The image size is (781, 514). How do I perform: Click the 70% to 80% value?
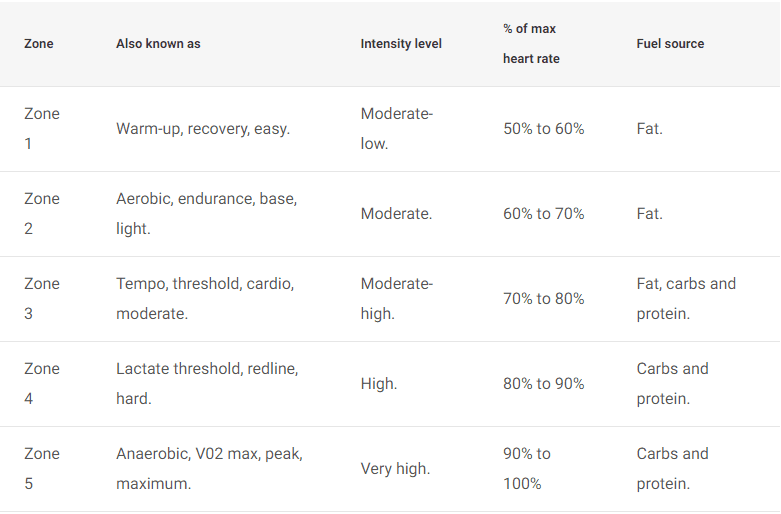[x=543, y=299]
